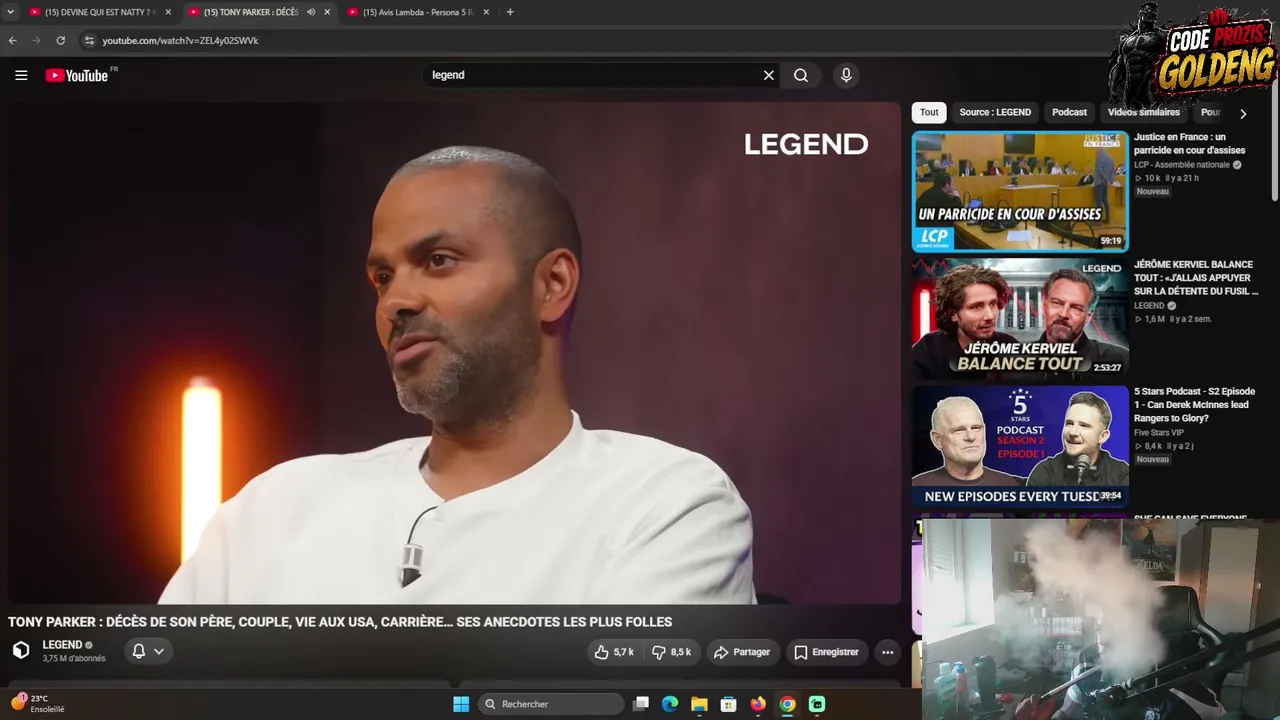This screenshot has width=1280, height=720.
Task: Go back in browser history
Action: 13,41
